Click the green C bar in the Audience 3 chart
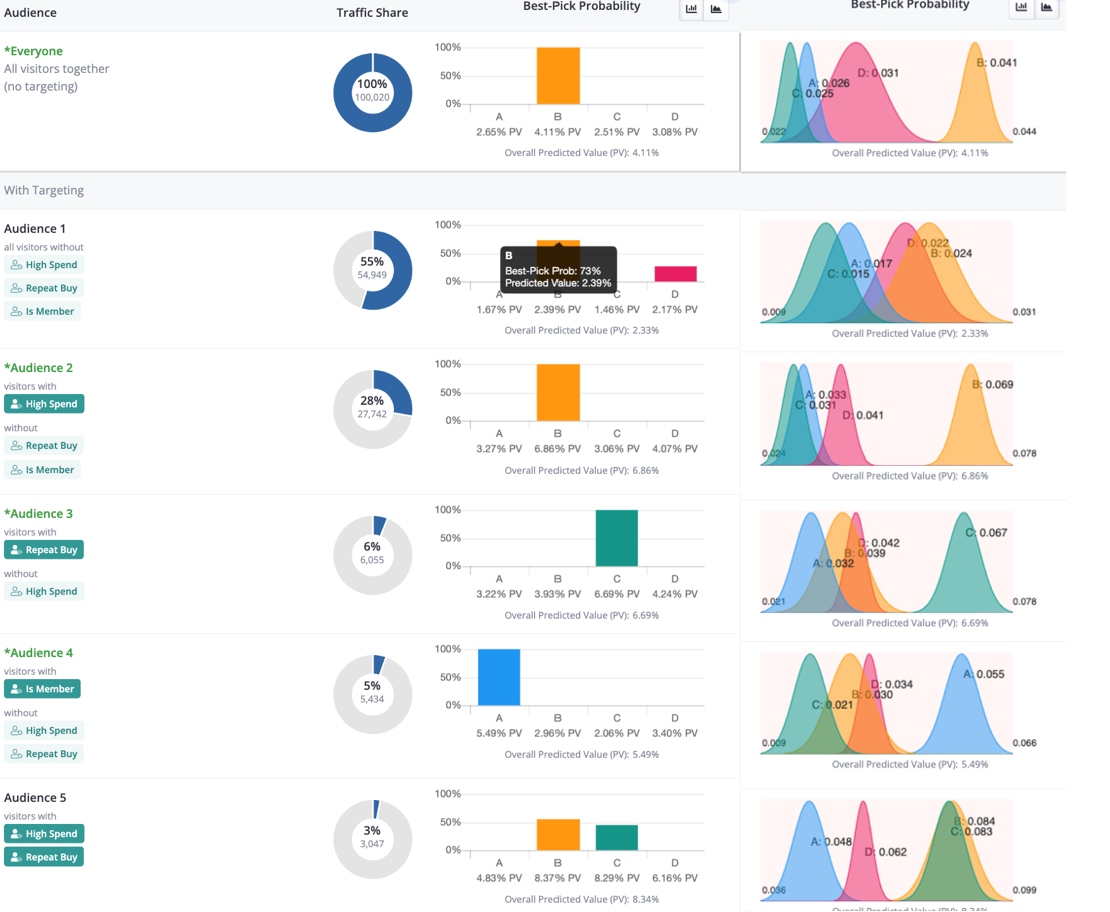 [x=616, y=538]
